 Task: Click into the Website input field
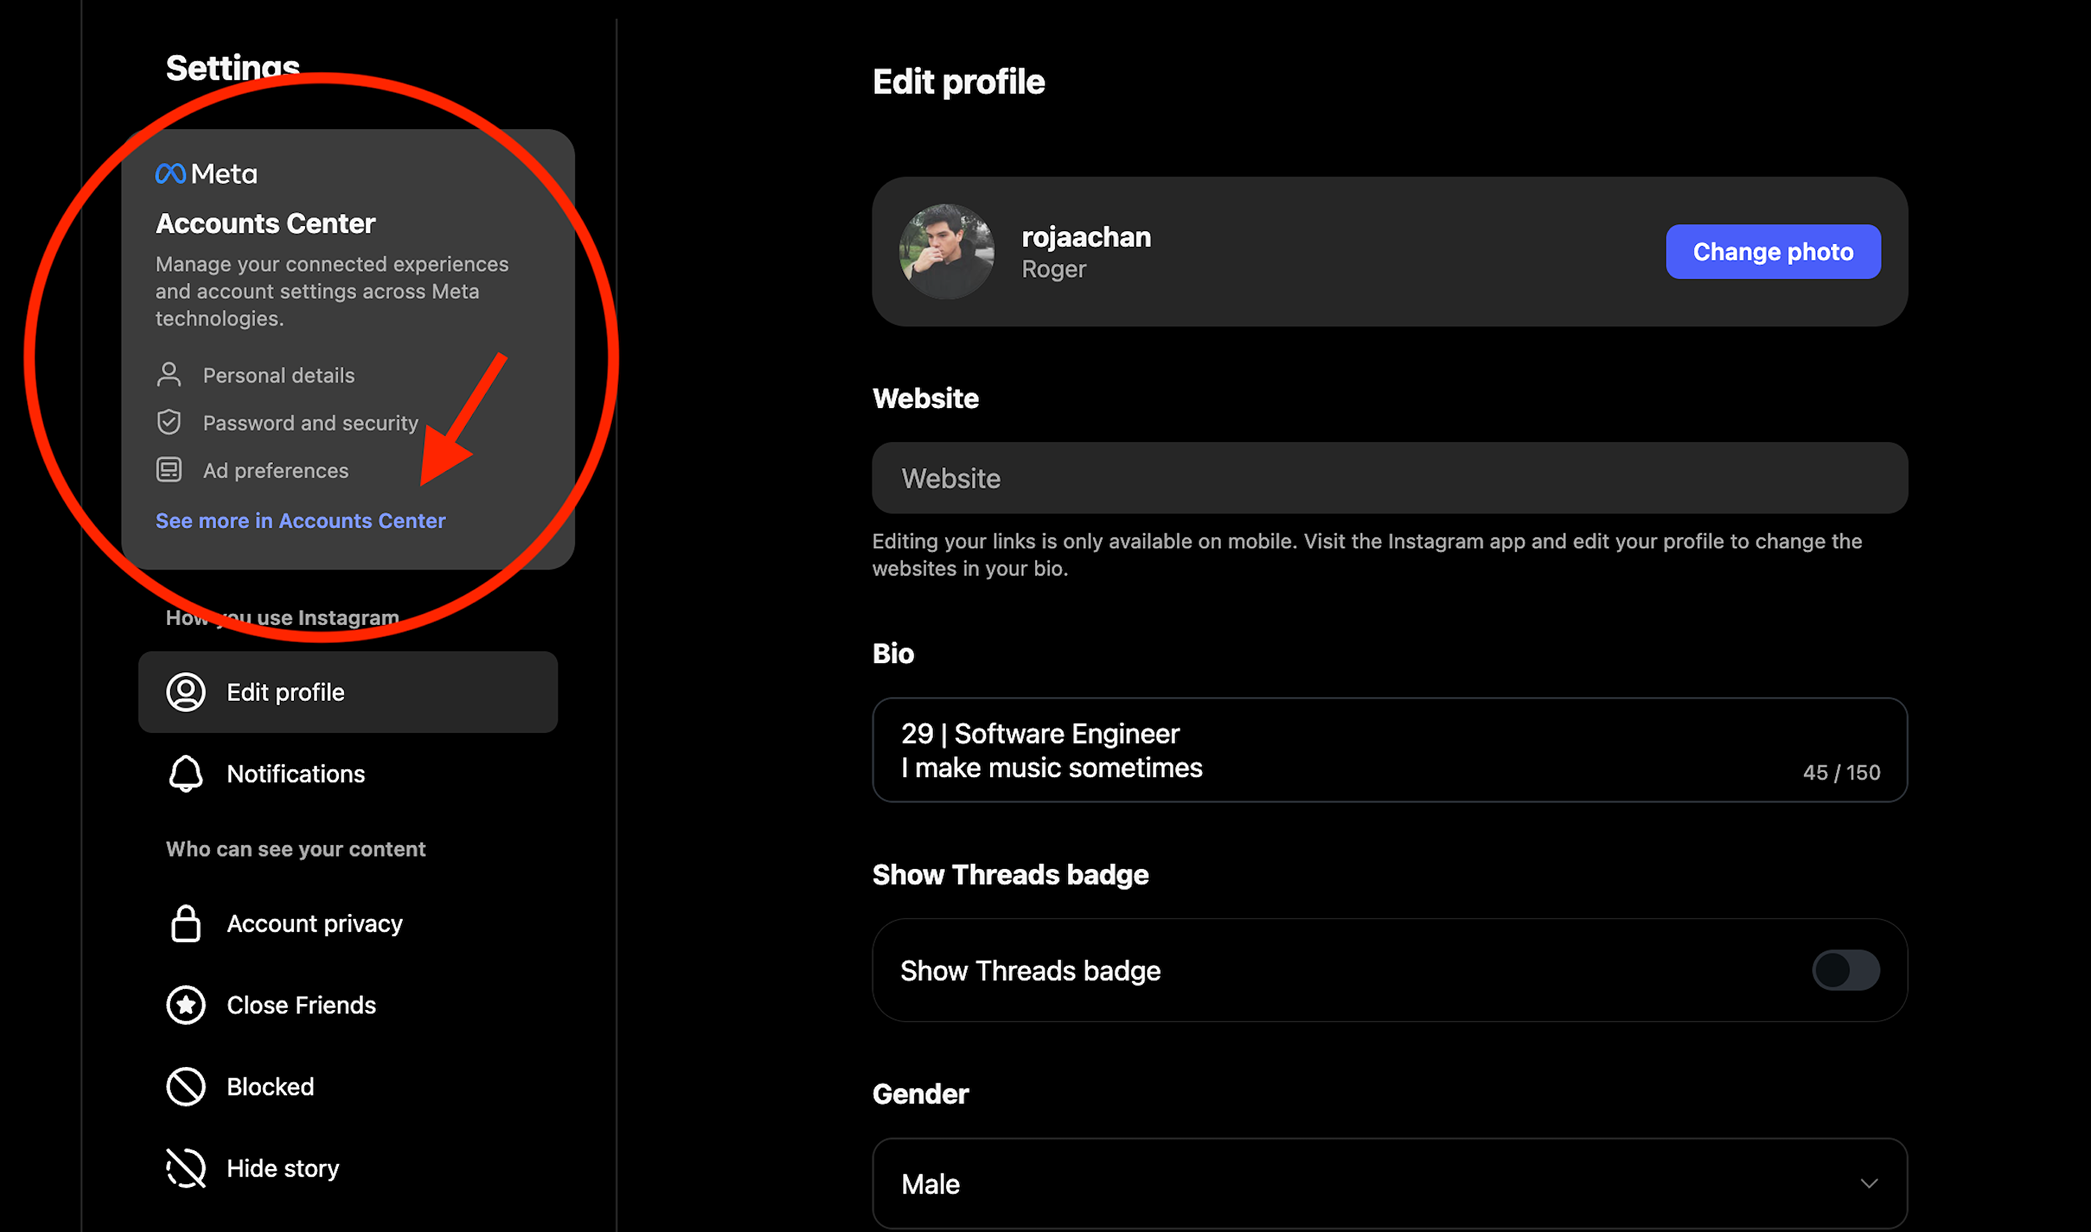[1388, 478]
